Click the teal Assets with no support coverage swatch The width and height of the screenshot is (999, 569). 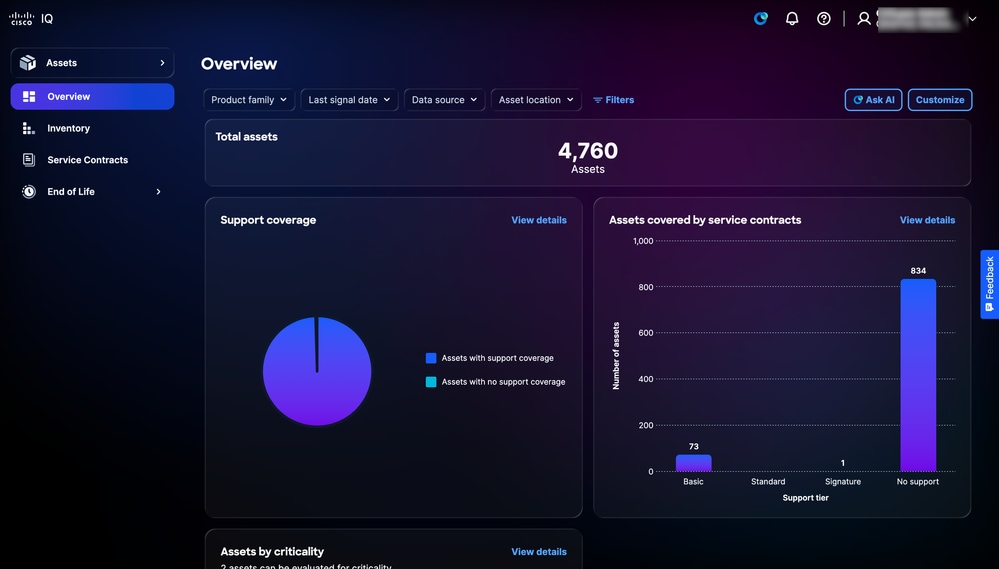[431, 382]
